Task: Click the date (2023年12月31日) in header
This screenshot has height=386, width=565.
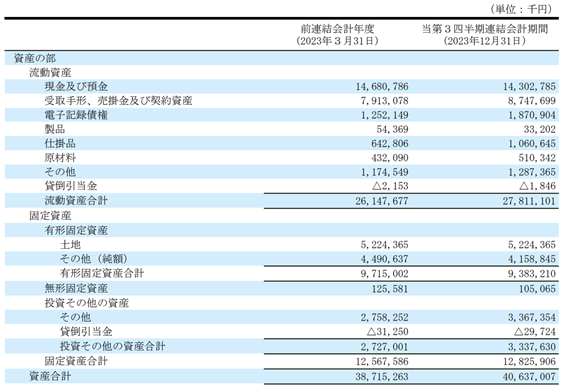Action: 485,41
